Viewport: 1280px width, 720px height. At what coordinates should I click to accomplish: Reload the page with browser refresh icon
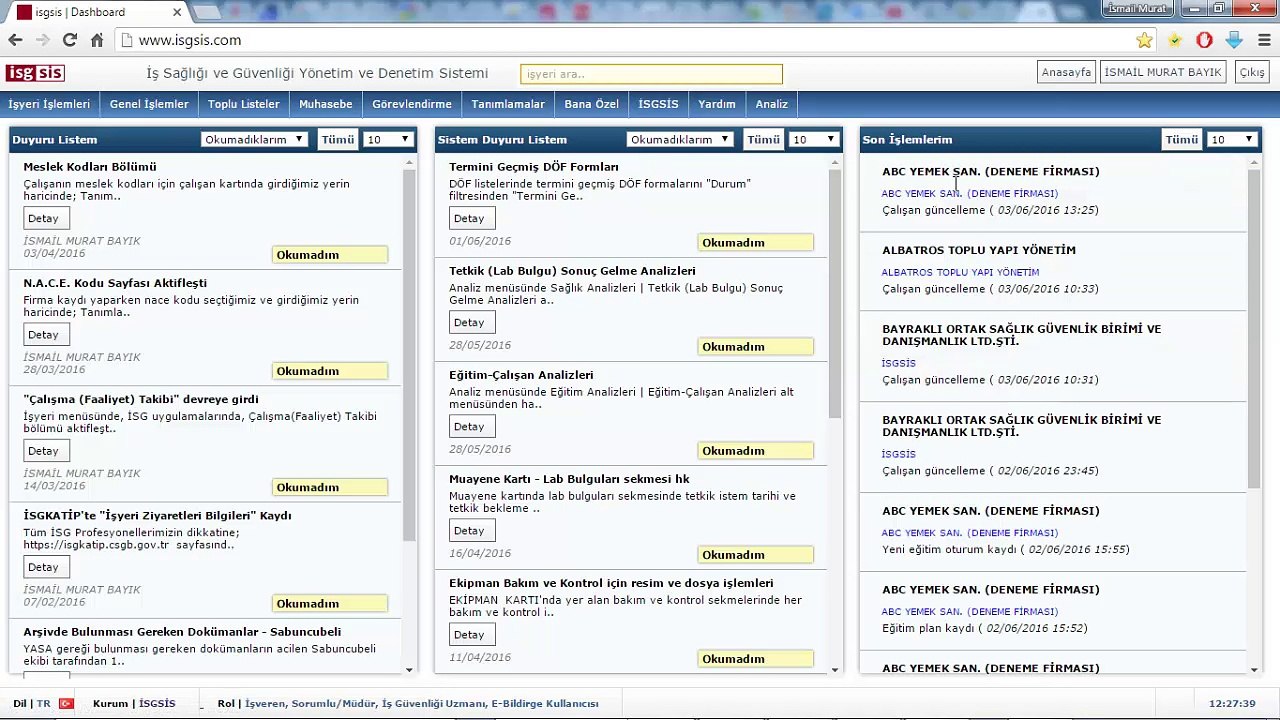coord(69,40)
